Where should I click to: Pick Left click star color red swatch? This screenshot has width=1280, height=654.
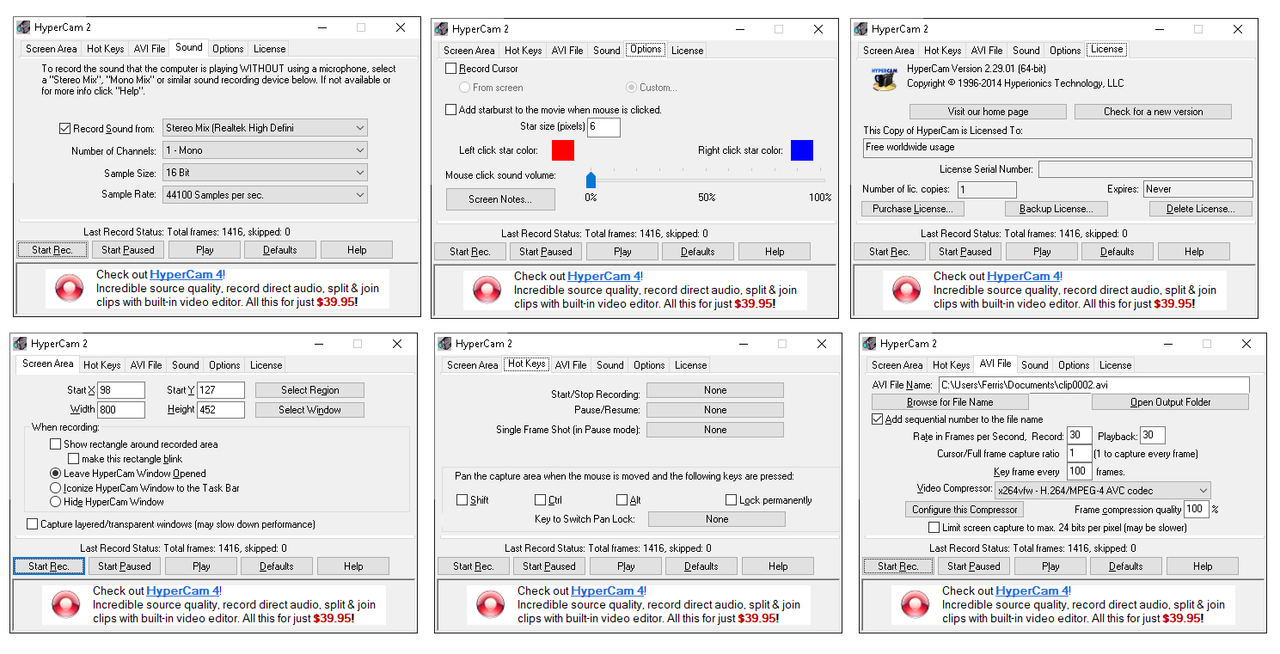(563, 150)
